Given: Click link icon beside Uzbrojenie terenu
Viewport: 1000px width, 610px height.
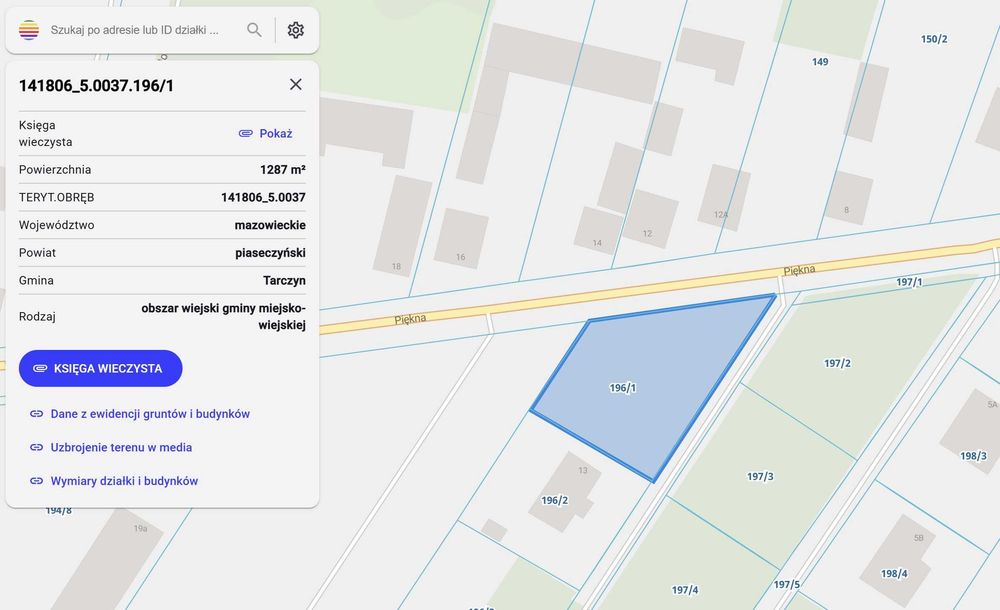Looking at the screenshot, I should (36, 447).
